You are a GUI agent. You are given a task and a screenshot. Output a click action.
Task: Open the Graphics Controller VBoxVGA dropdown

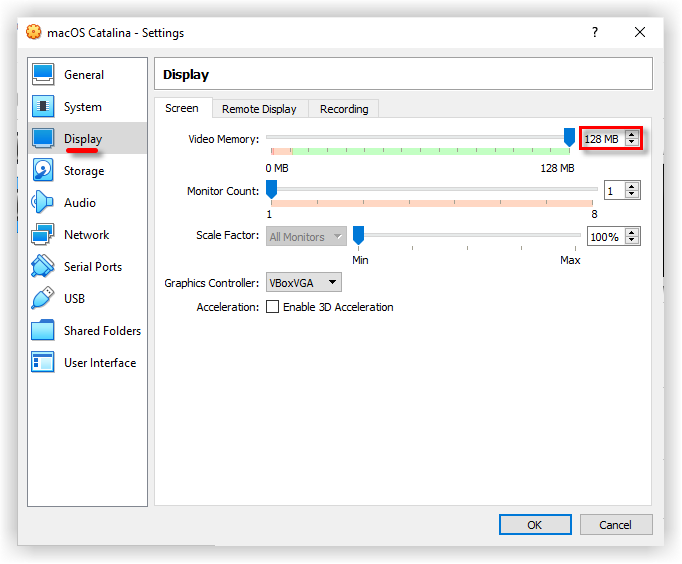coord(304,283)
